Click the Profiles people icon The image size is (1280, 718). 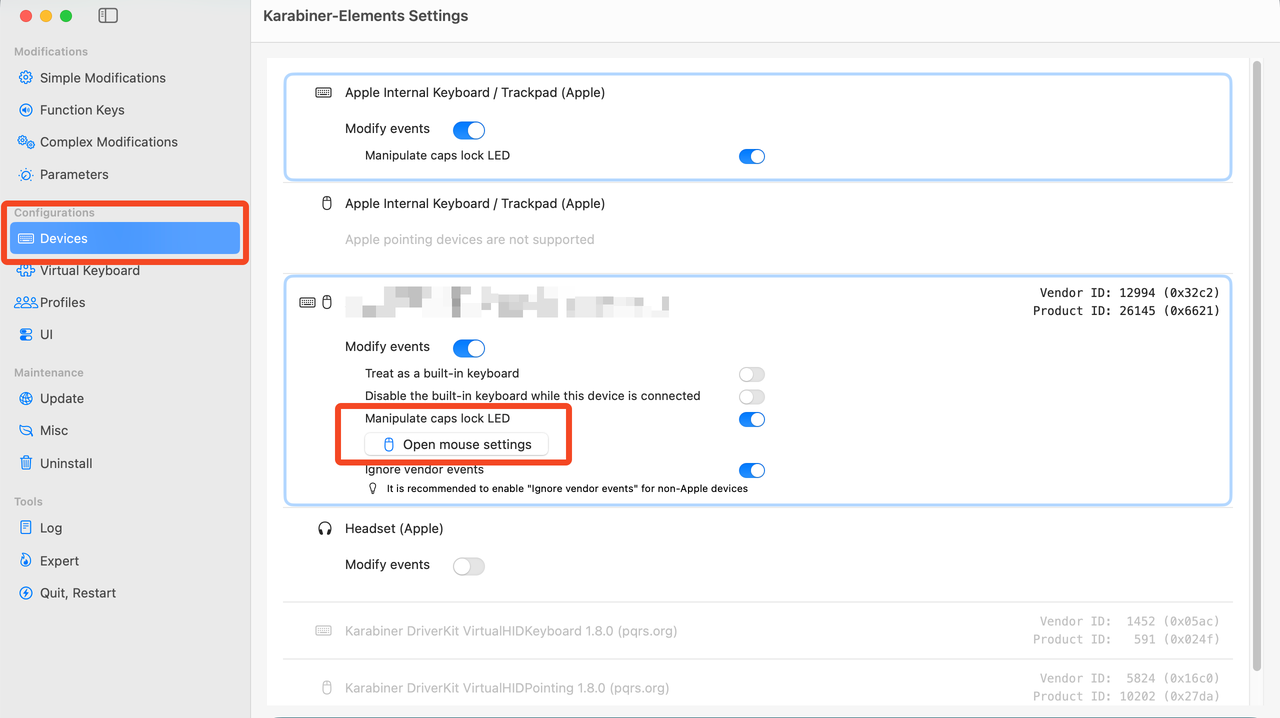(x=26, y=302)
